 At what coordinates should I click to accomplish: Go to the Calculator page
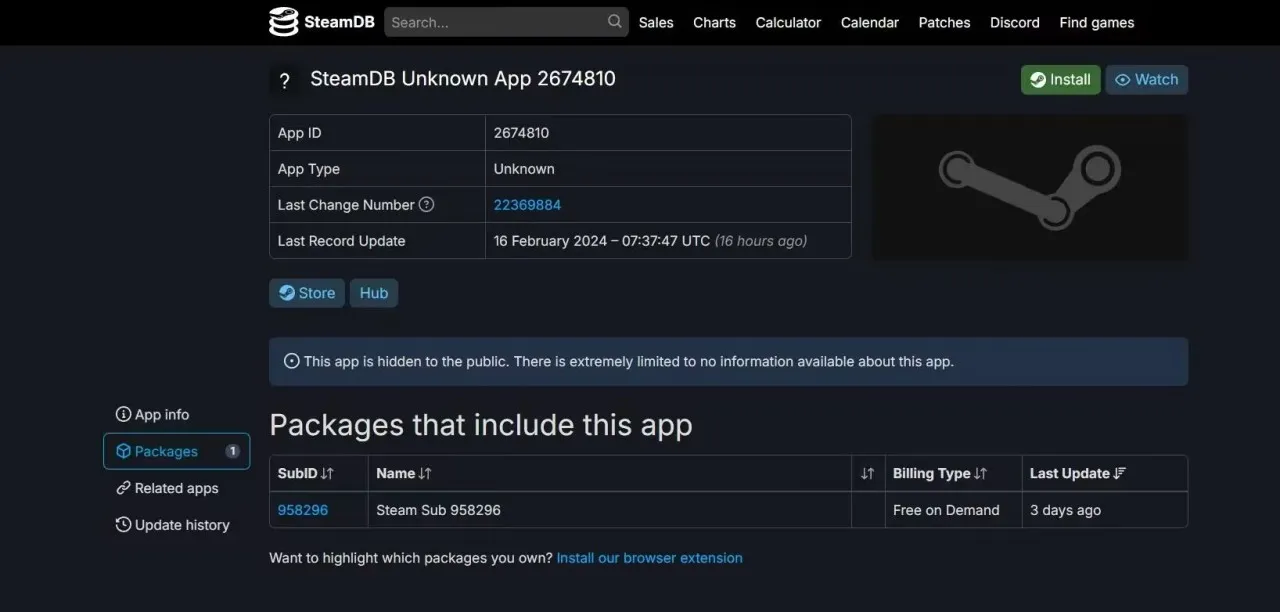788,22
